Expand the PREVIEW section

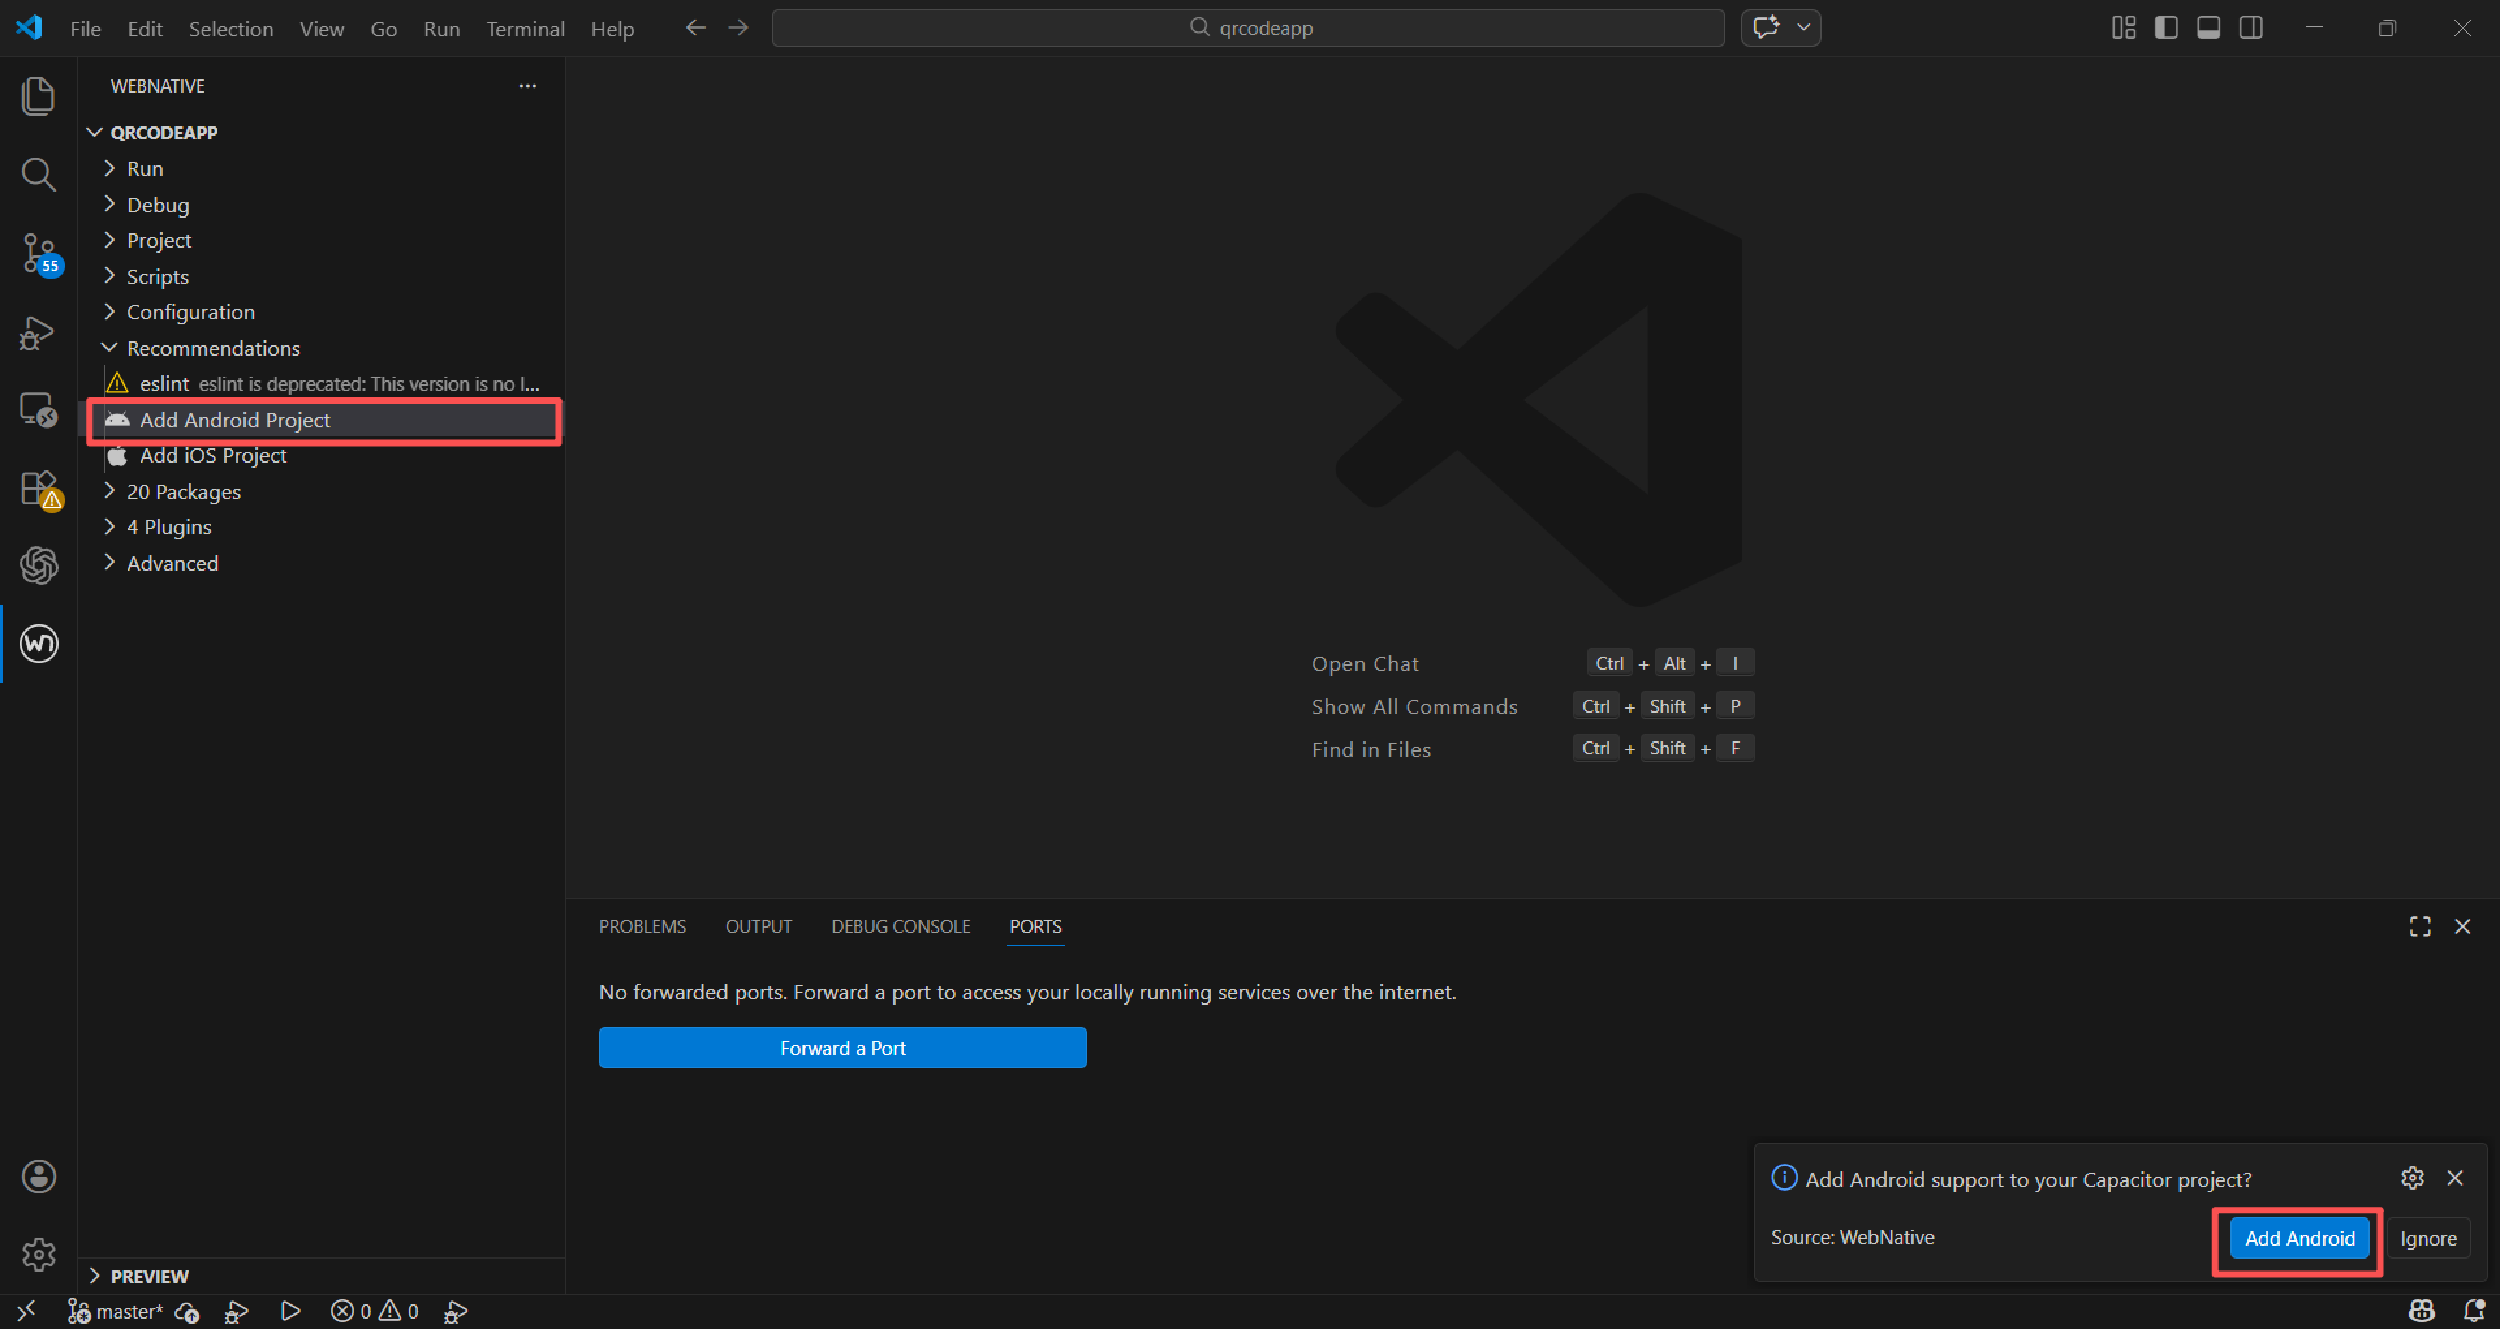click(321, 1276)
